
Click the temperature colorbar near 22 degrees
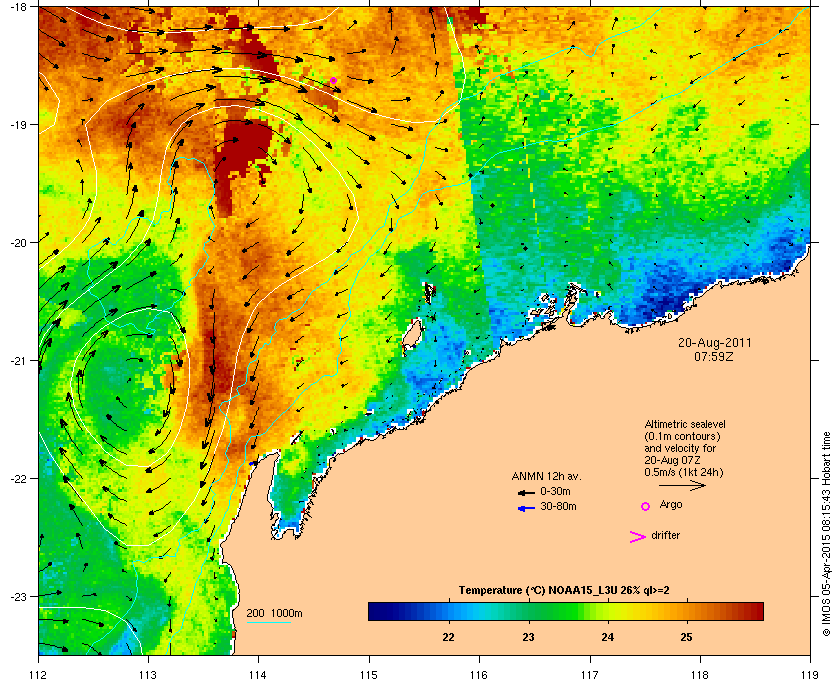point(448,611)
